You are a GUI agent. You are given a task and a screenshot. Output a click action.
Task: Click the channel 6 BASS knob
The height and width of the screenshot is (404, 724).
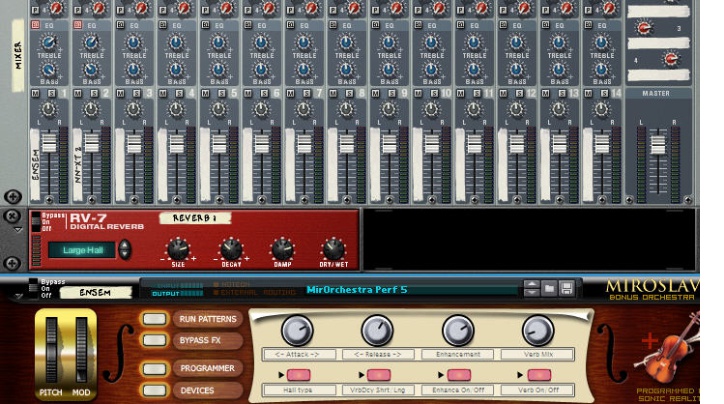pos(261,70)
